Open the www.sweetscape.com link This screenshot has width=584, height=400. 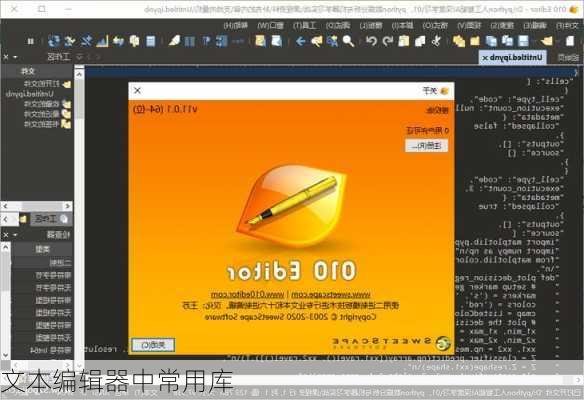[x=331, y=294]
